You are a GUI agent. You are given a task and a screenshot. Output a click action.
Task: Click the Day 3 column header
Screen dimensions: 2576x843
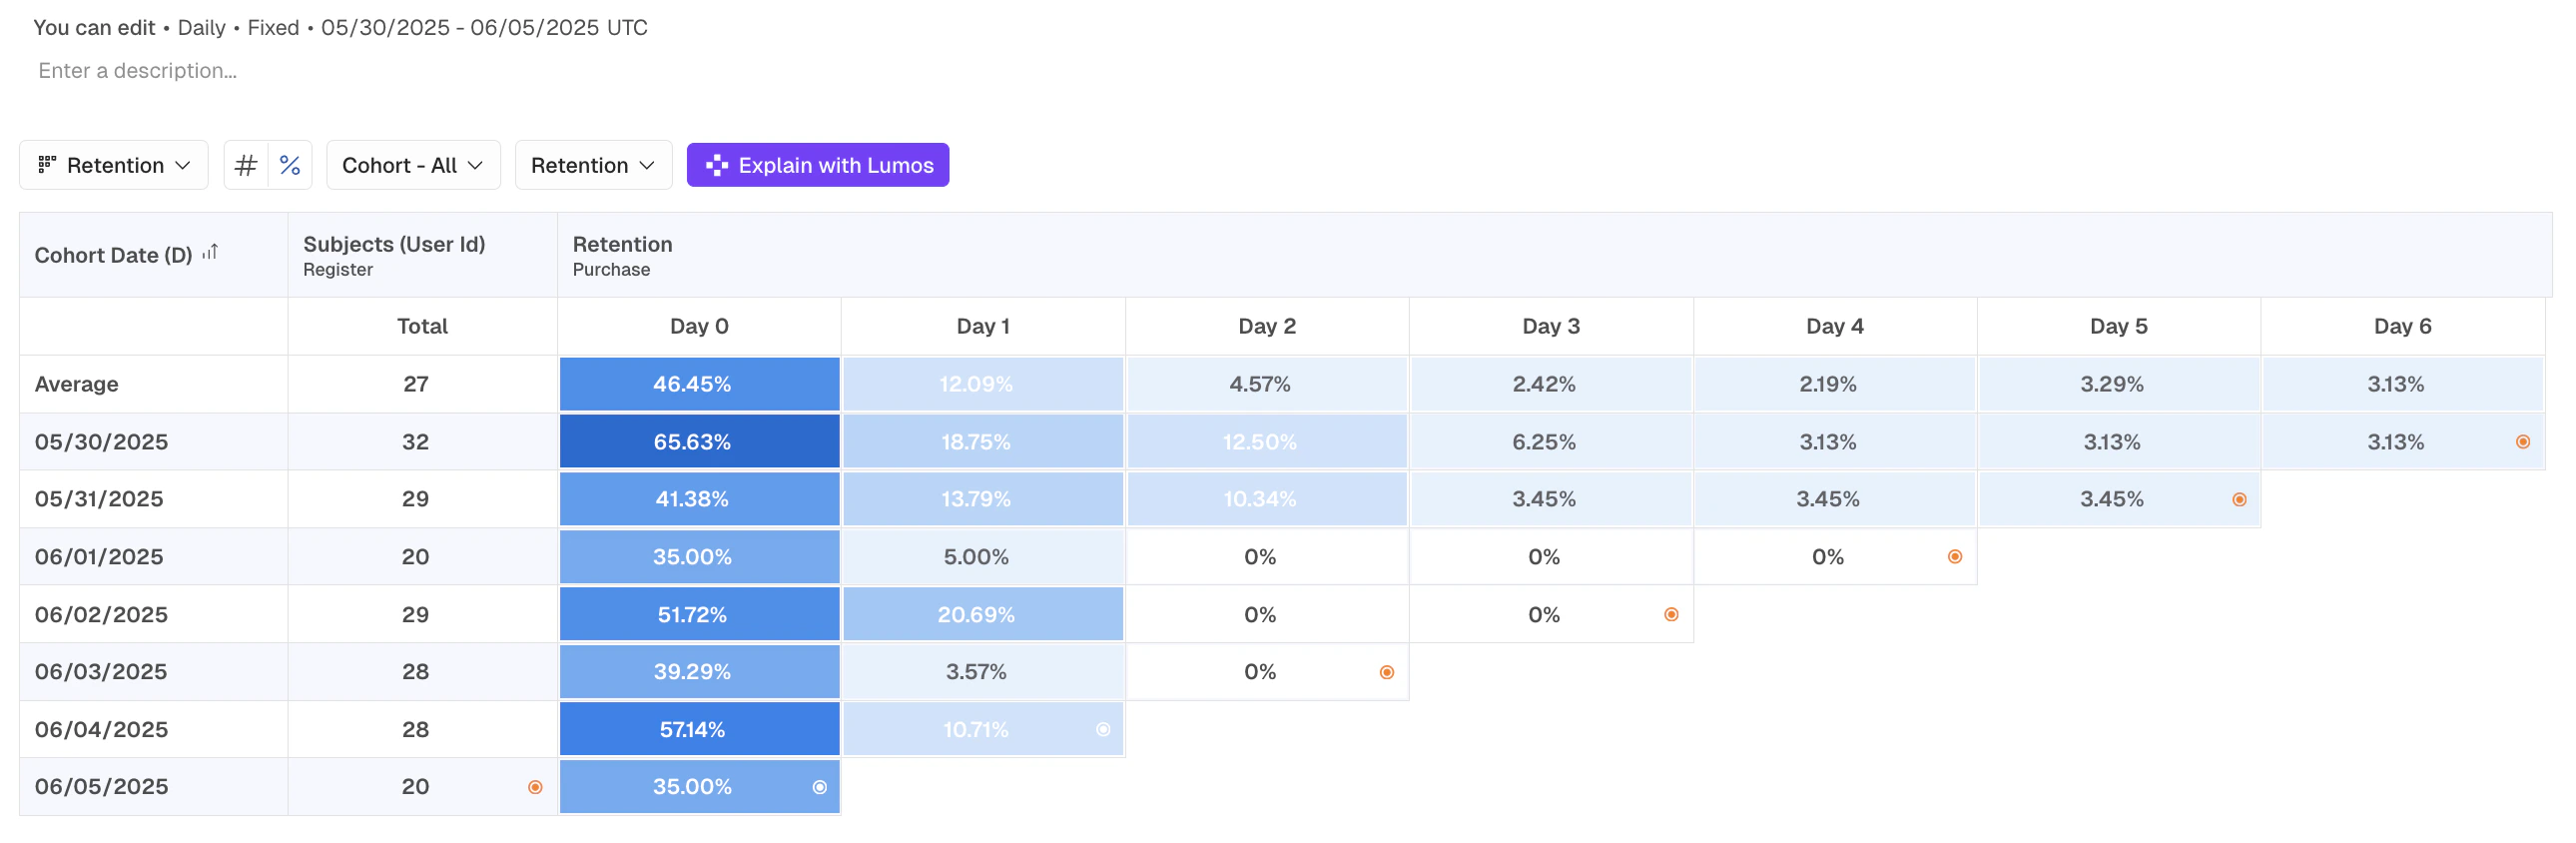coord(1550,326)
